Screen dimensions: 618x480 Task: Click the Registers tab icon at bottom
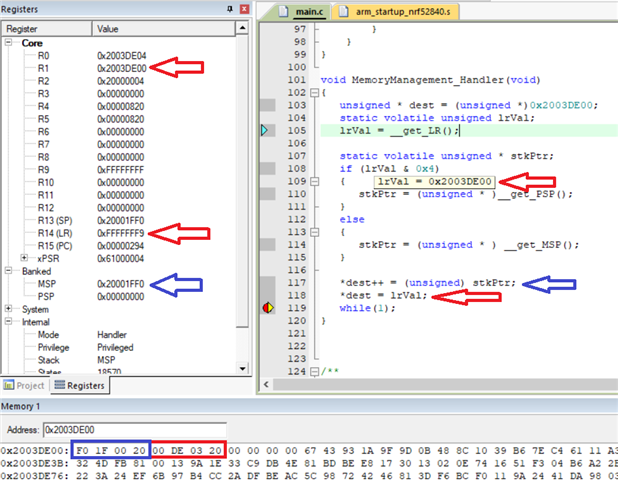tap(59, 385)
